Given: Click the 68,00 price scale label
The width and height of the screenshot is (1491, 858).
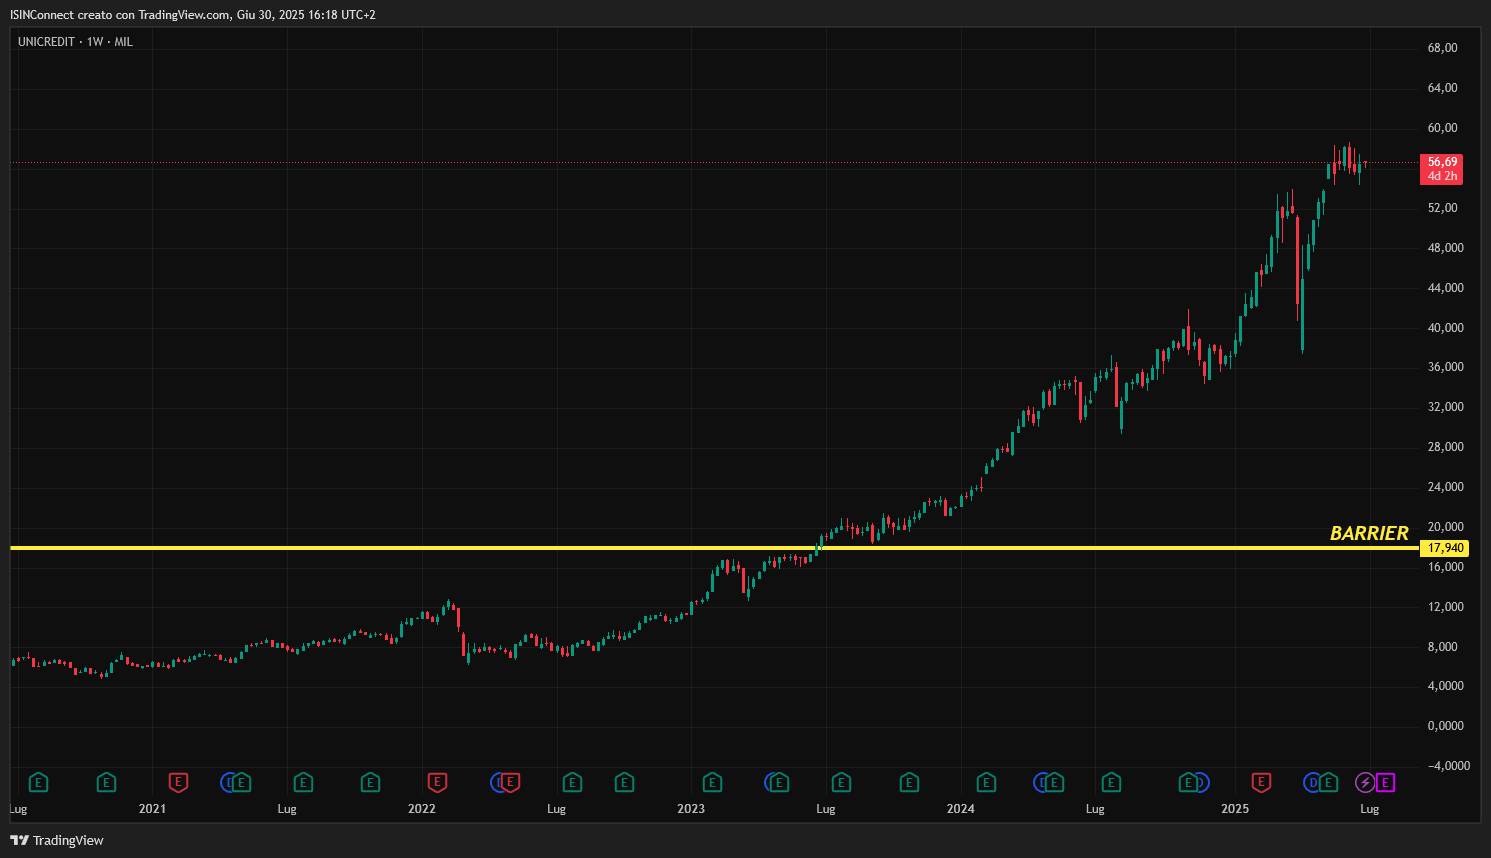Looking at the screenshot, I should pos(1442,48).
